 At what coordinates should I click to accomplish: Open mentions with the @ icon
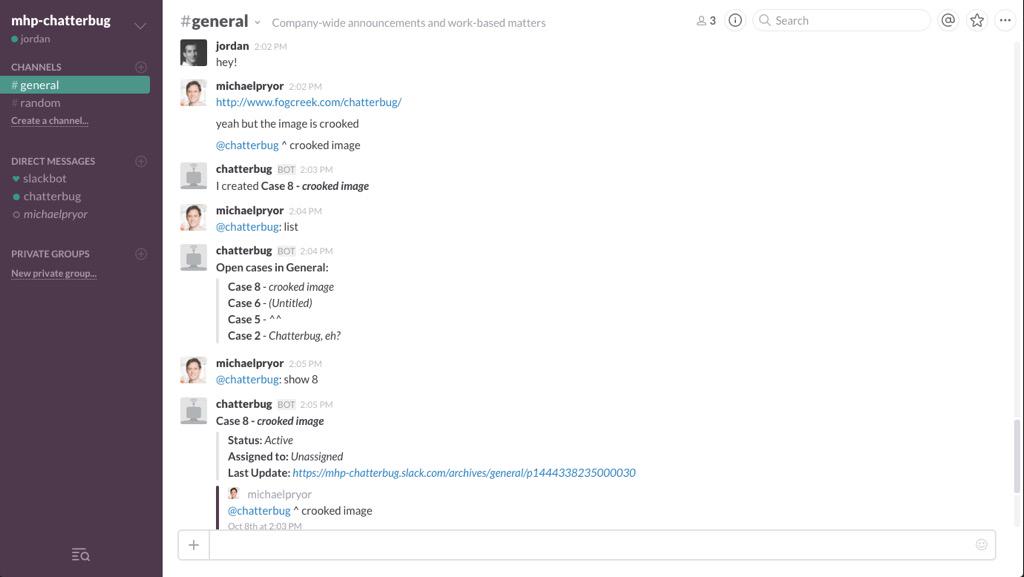(x=948, y=20)
